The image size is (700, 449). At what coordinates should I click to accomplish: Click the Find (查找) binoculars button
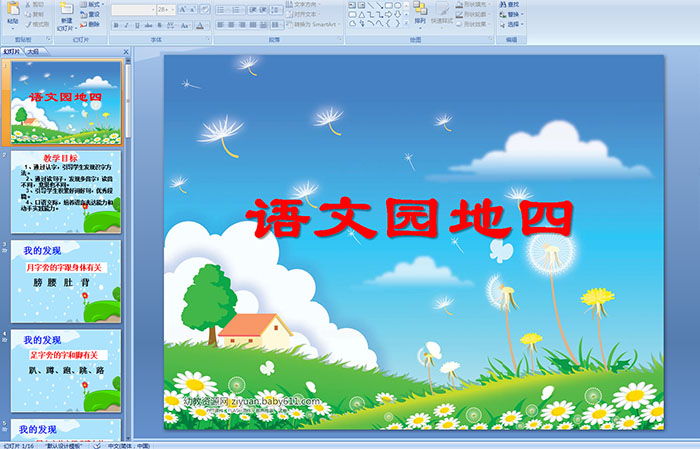[x=509, y=4]
